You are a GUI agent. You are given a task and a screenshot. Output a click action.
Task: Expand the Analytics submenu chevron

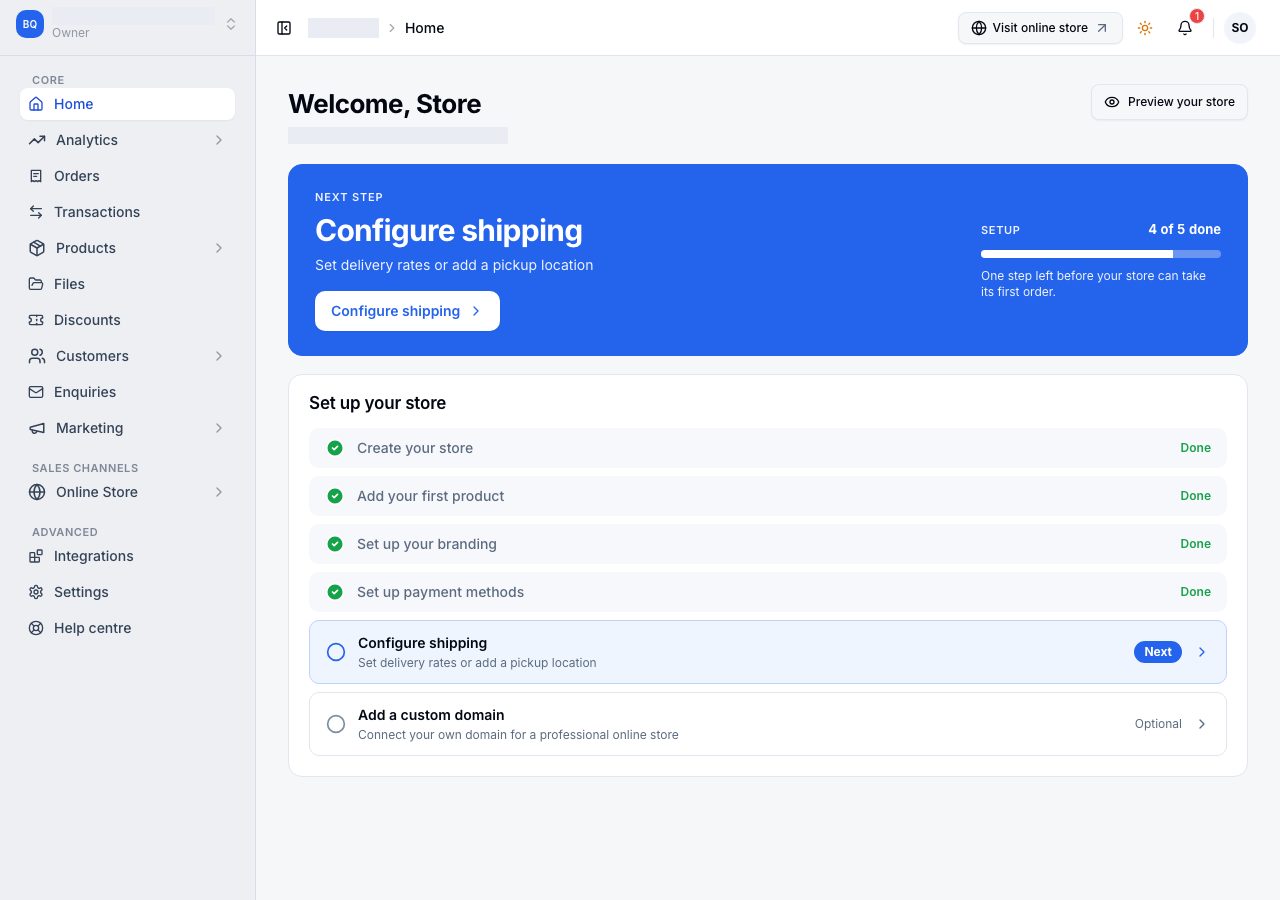pyautogui.click(x=219, y=140)
